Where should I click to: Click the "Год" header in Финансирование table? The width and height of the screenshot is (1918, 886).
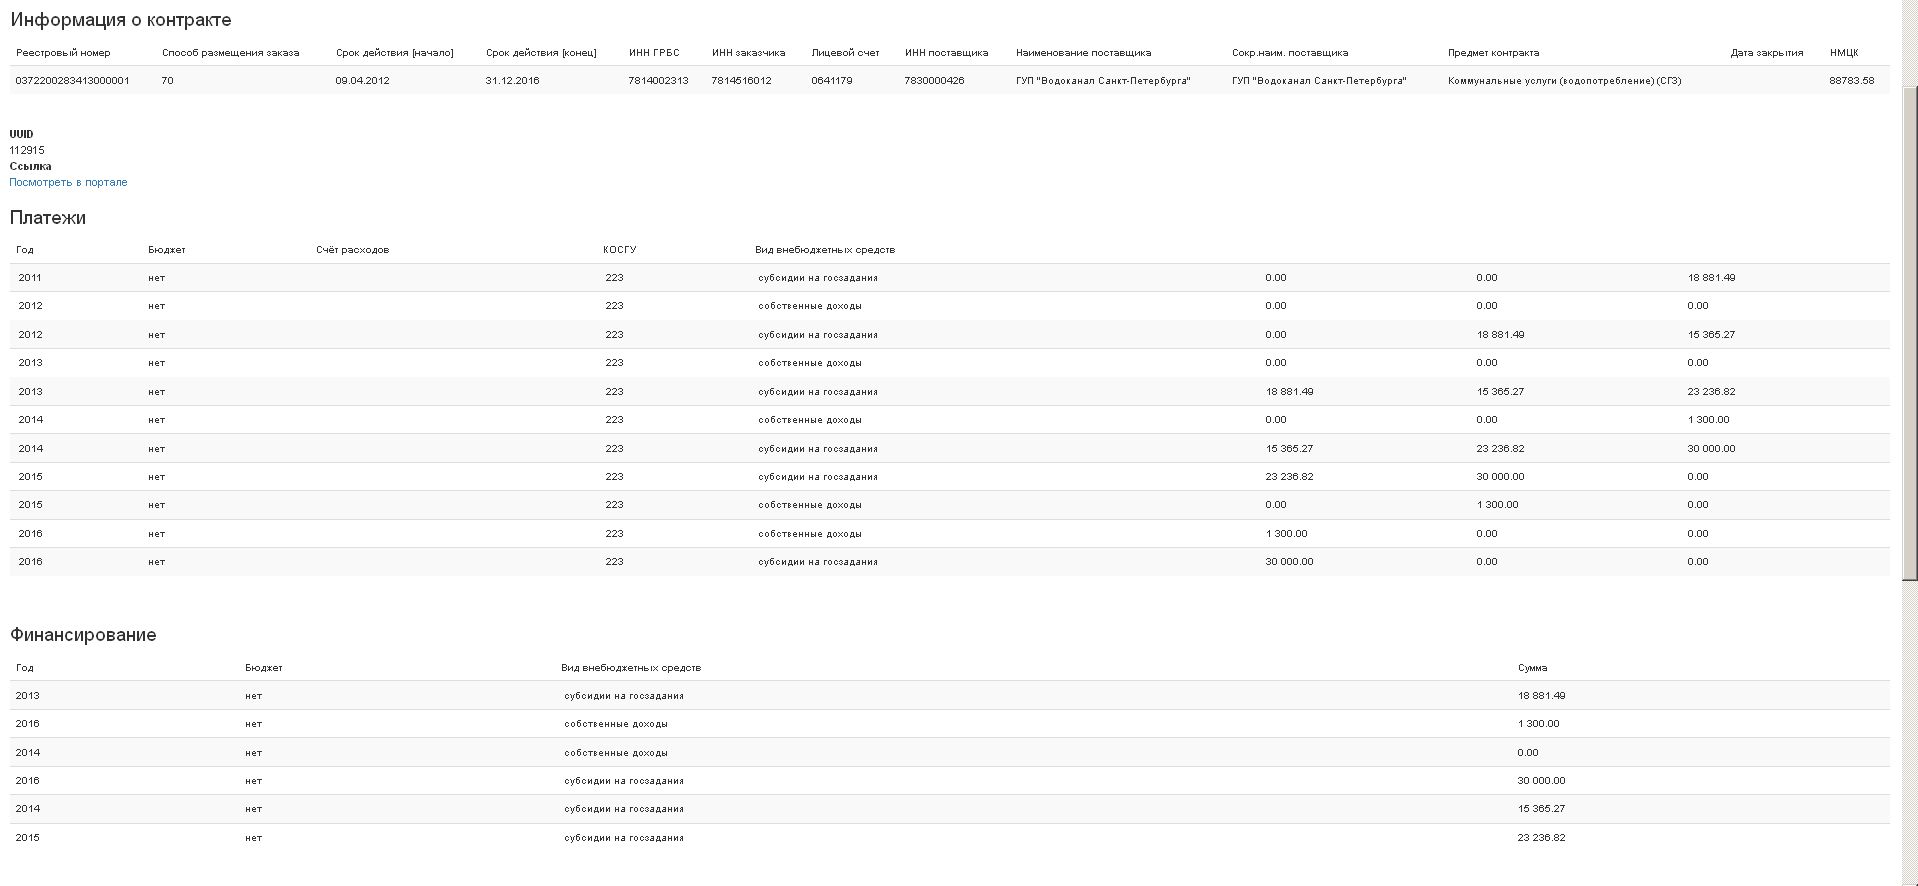(x=25, y=668)
